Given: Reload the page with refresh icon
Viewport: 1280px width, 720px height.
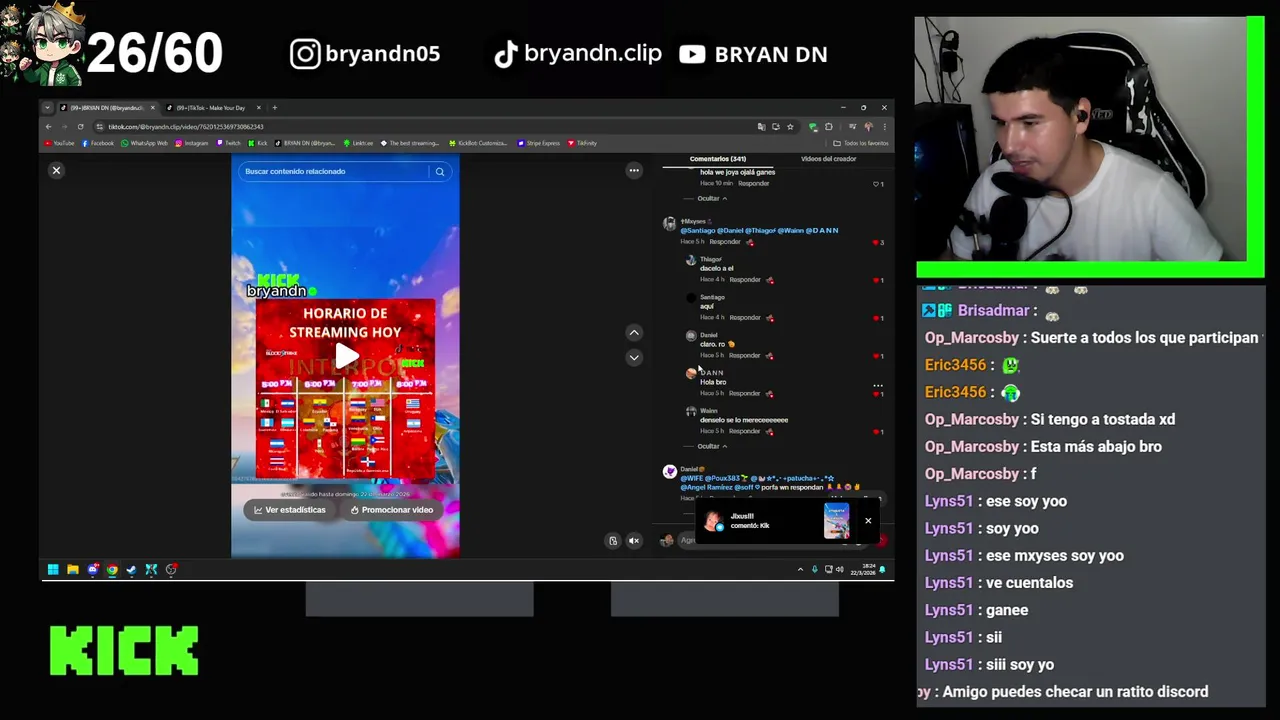Looking at the screenshot, I should (80, 127).
